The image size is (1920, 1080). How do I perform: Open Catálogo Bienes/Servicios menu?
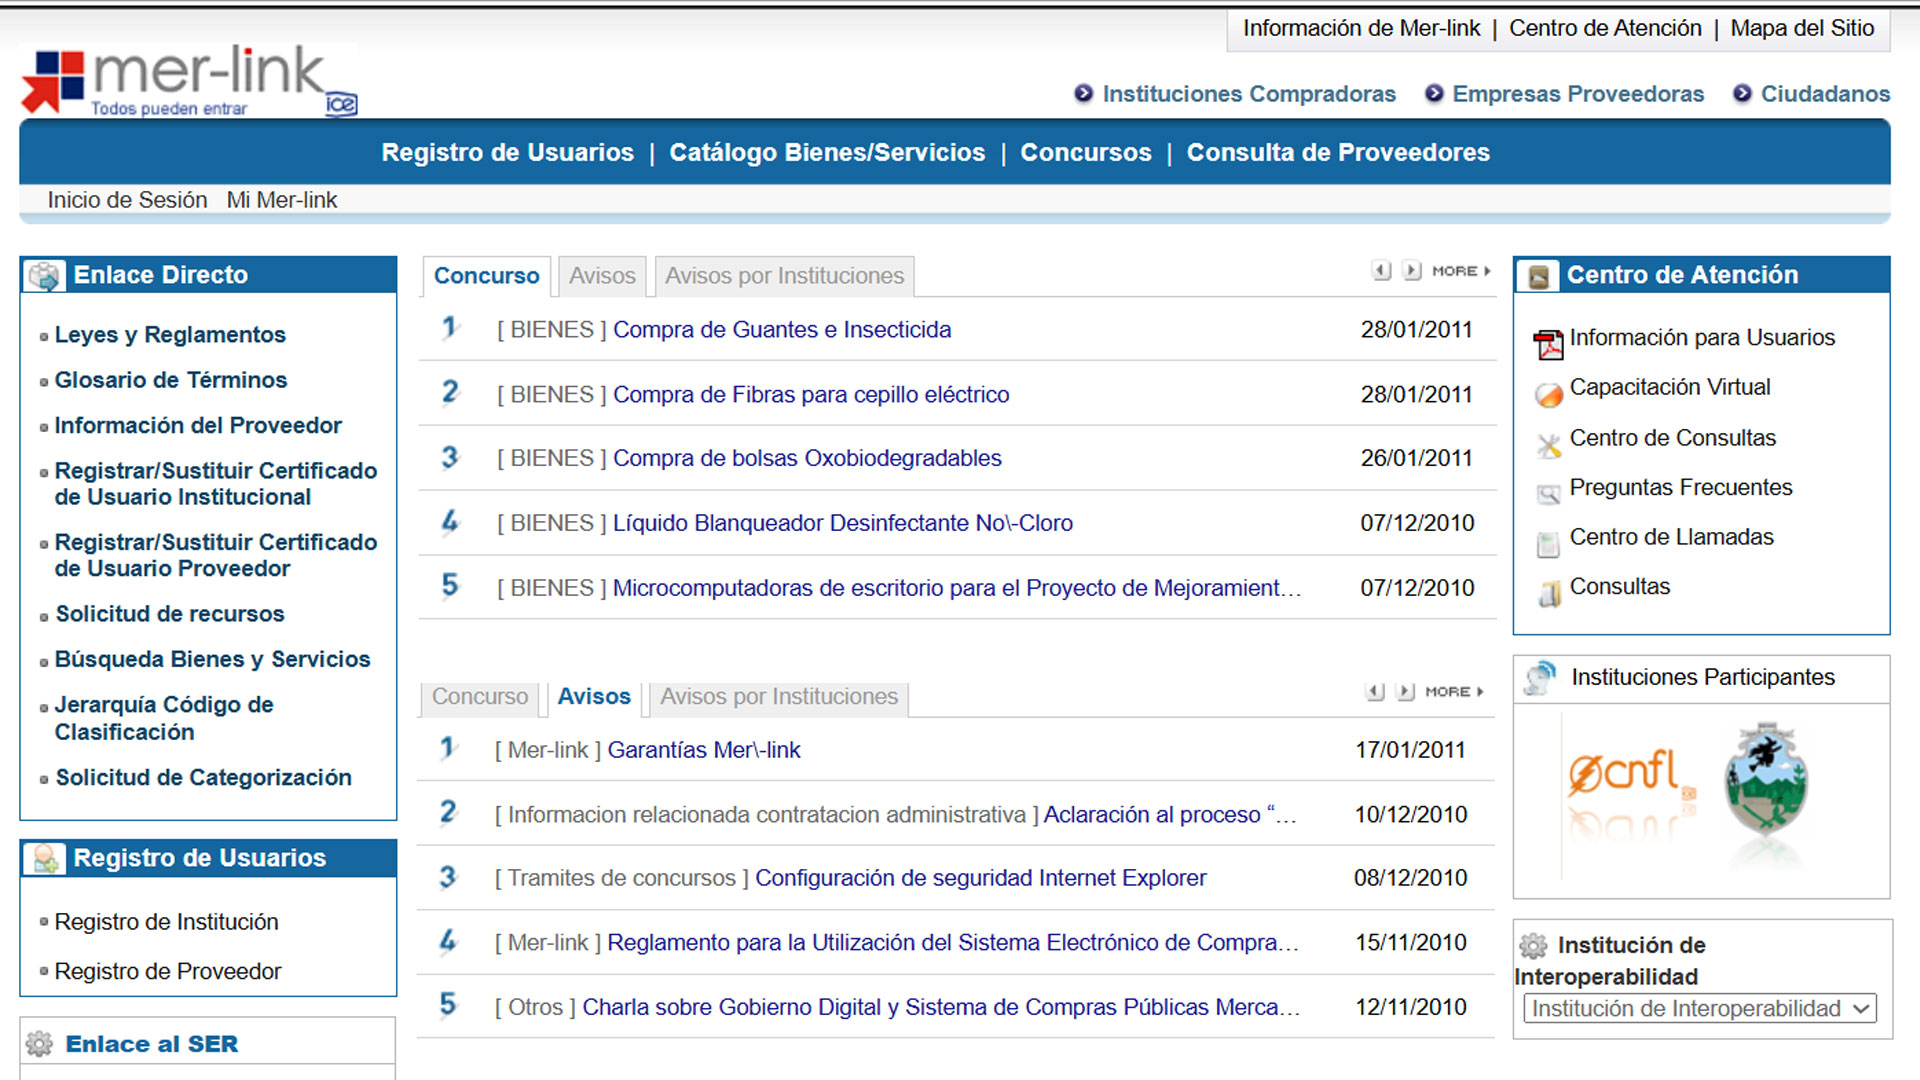[x=826, y=152]
